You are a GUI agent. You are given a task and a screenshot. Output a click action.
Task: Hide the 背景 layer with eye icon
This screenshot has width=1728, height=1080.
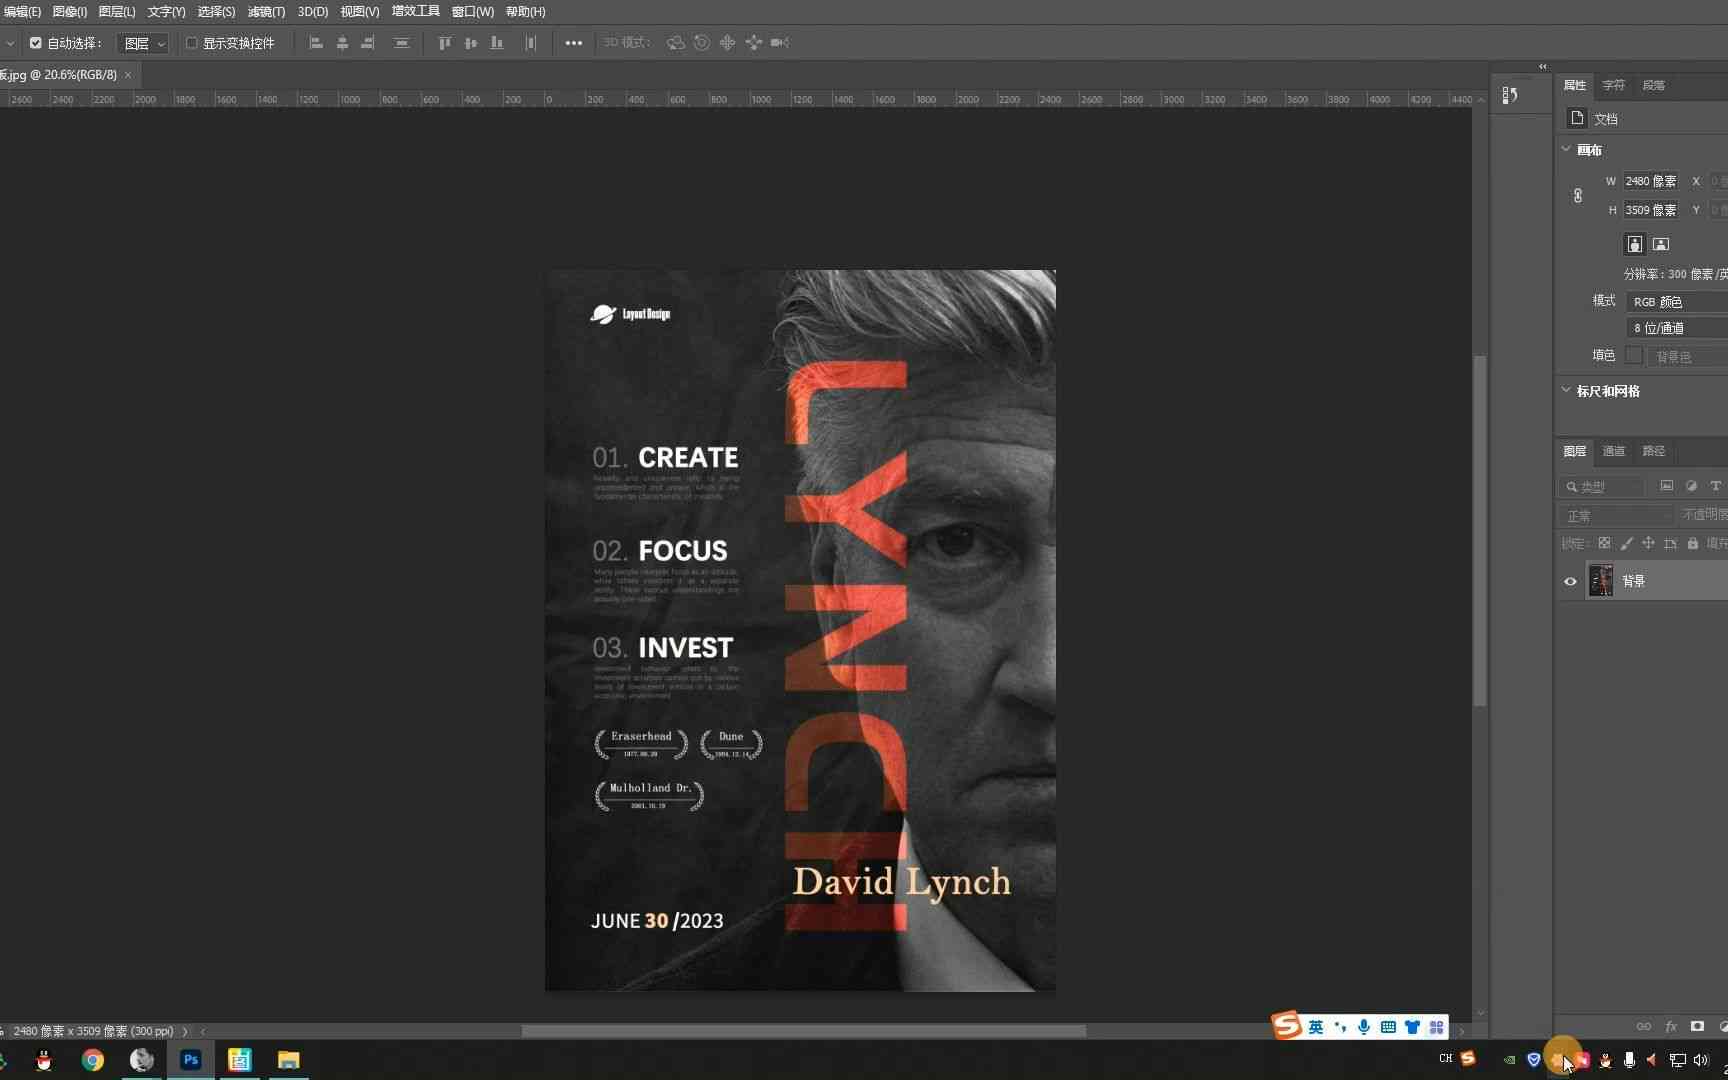click(1570, 581)
